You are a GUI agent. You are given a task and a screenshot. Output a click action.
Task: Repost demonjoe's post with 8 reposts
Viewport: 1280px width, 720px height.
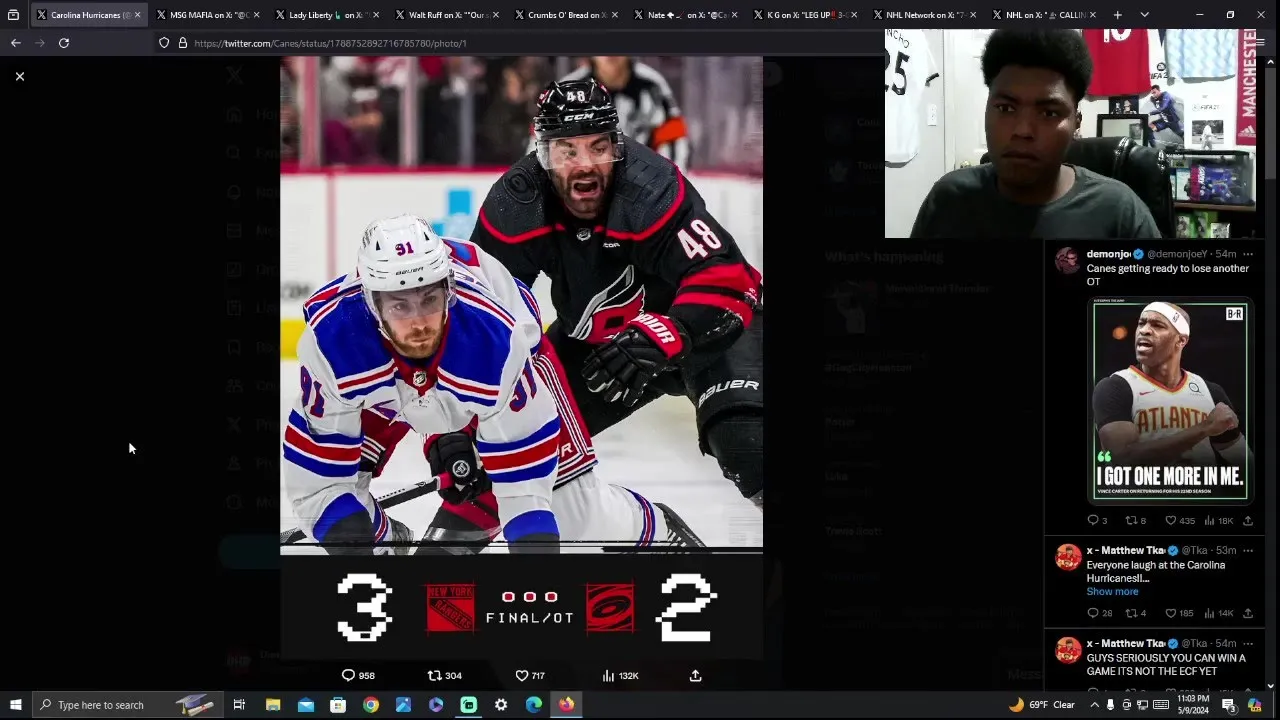click(x=1136, y=521)
